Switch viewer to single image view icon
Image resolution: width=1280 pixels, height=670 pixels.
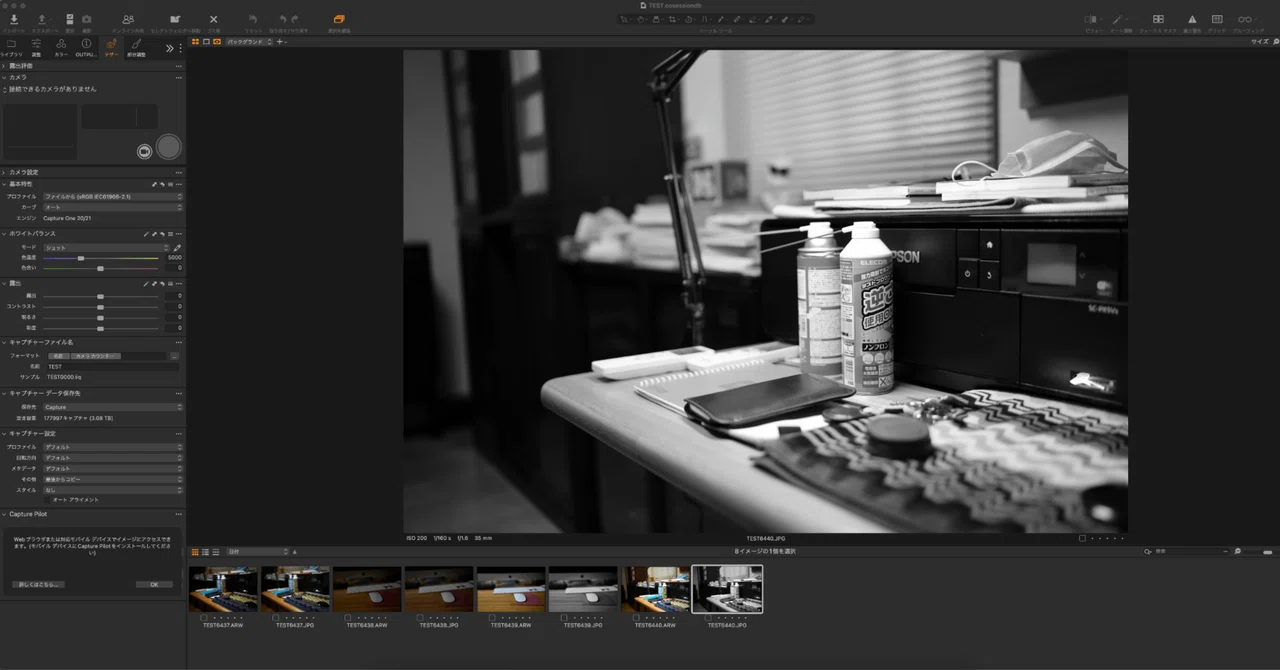point(206,42)
